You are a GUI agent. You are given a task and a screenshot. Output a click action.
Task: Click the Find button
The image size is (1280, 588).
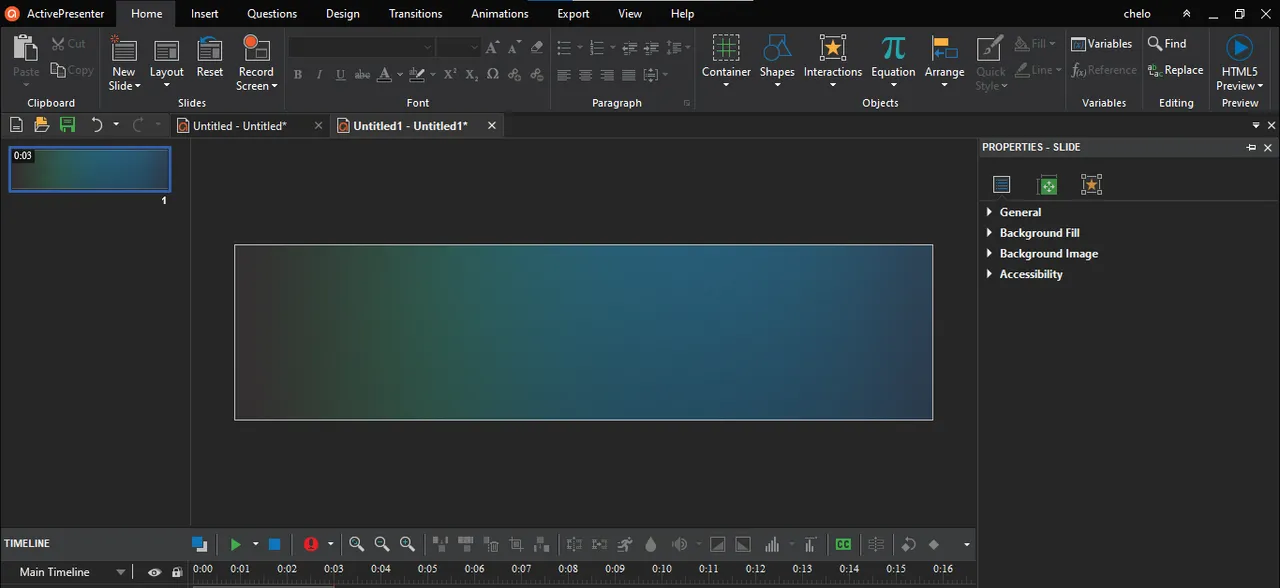pyautogui.click(x=1167, y=43)
